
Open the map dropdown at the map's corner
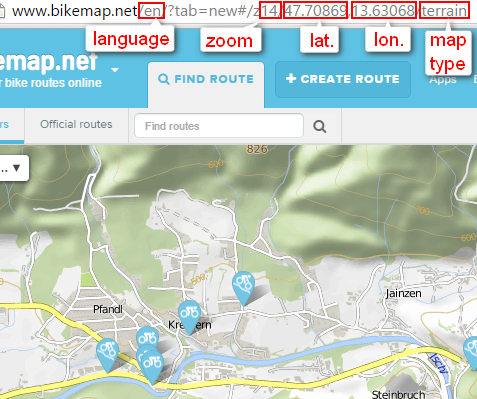click(x=13, y=168)
